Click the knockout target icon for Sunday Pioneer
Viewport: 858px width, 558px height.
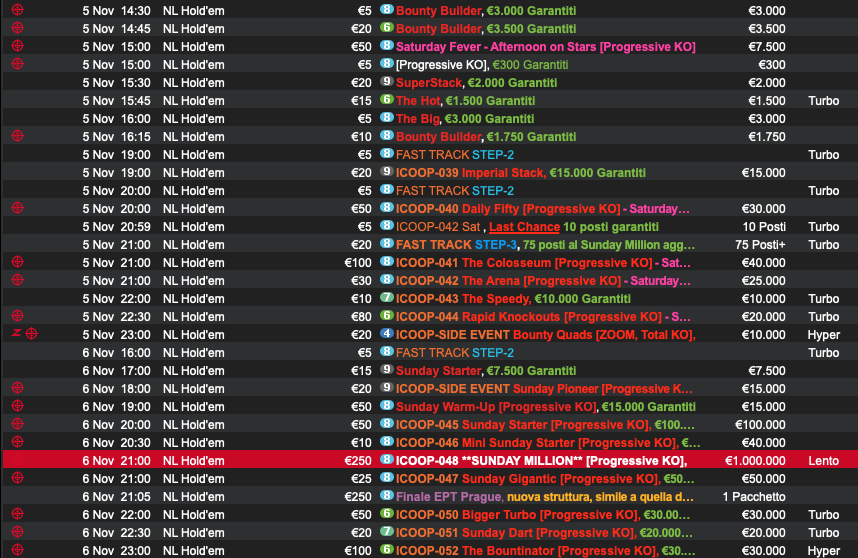[18, 388]
